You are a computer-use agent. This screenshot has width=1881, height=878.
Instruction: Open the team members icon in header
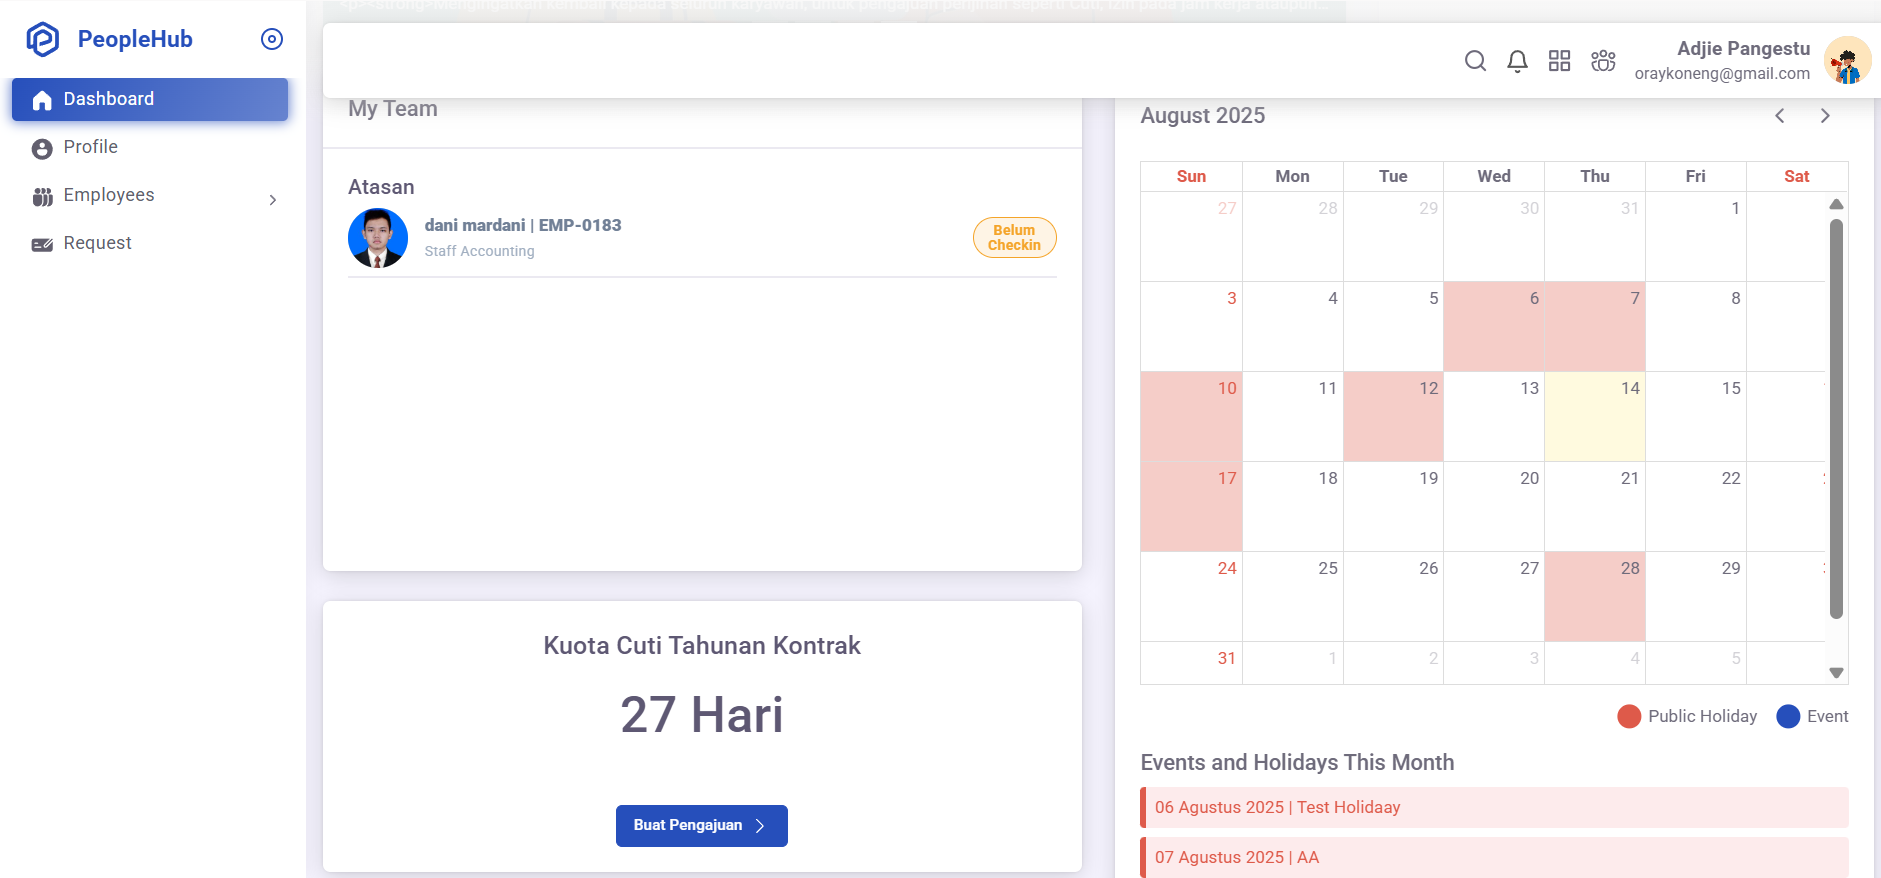pos(1603,61)
